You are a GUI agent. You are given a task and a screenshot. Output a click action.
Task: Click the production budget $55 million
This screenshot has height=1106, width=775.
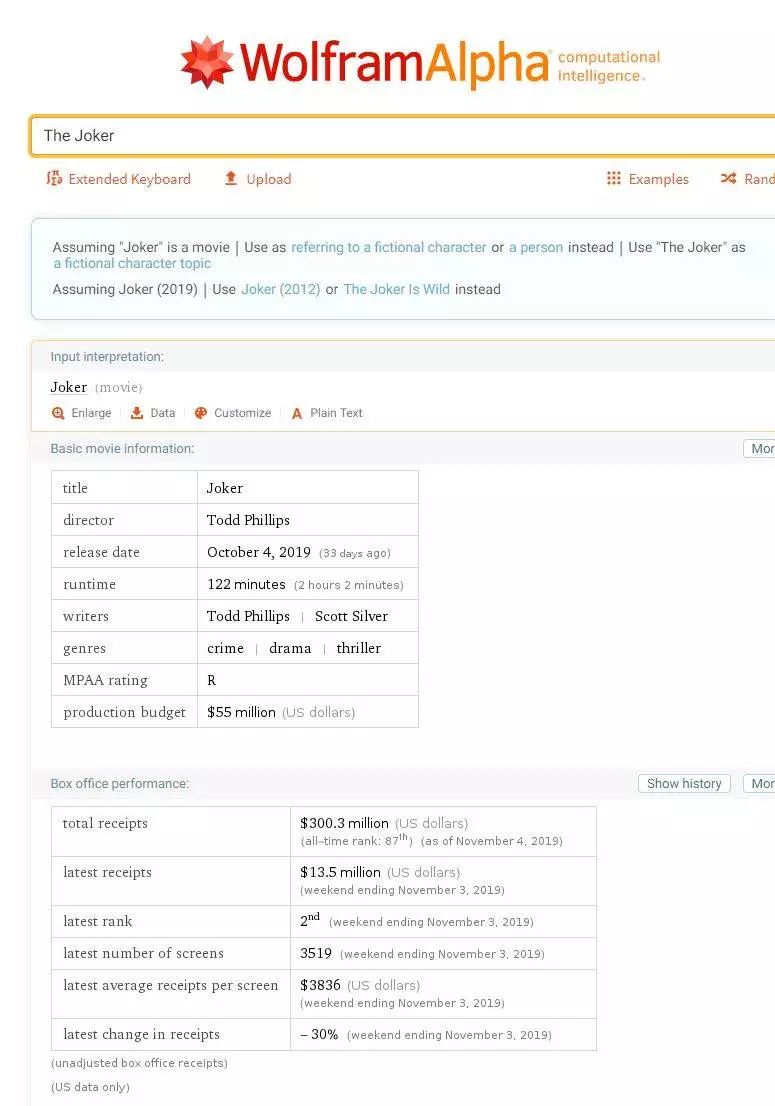[241, 712]
